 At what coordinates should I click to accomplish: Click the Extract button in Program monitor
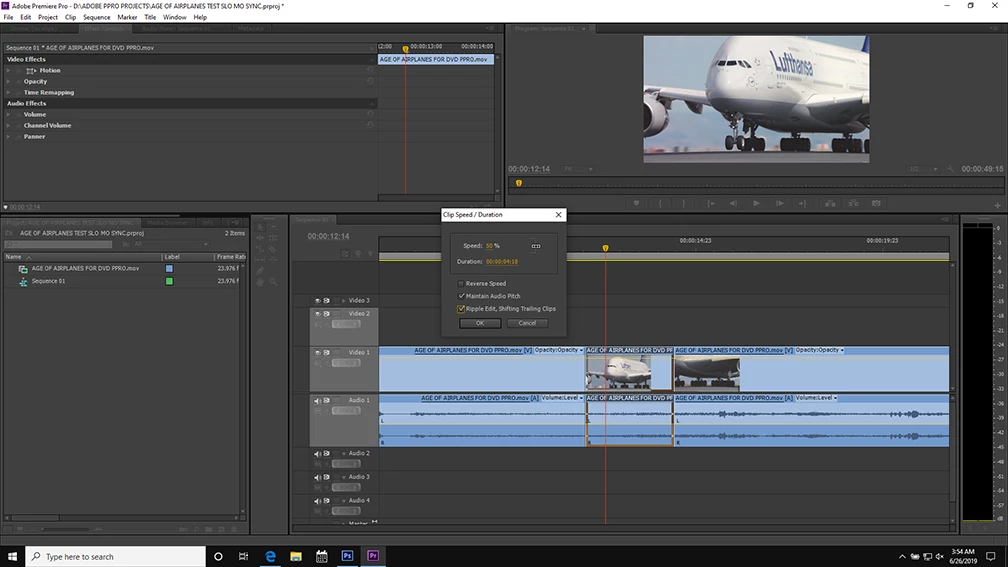pyautogui.click(x=853, y=203)
